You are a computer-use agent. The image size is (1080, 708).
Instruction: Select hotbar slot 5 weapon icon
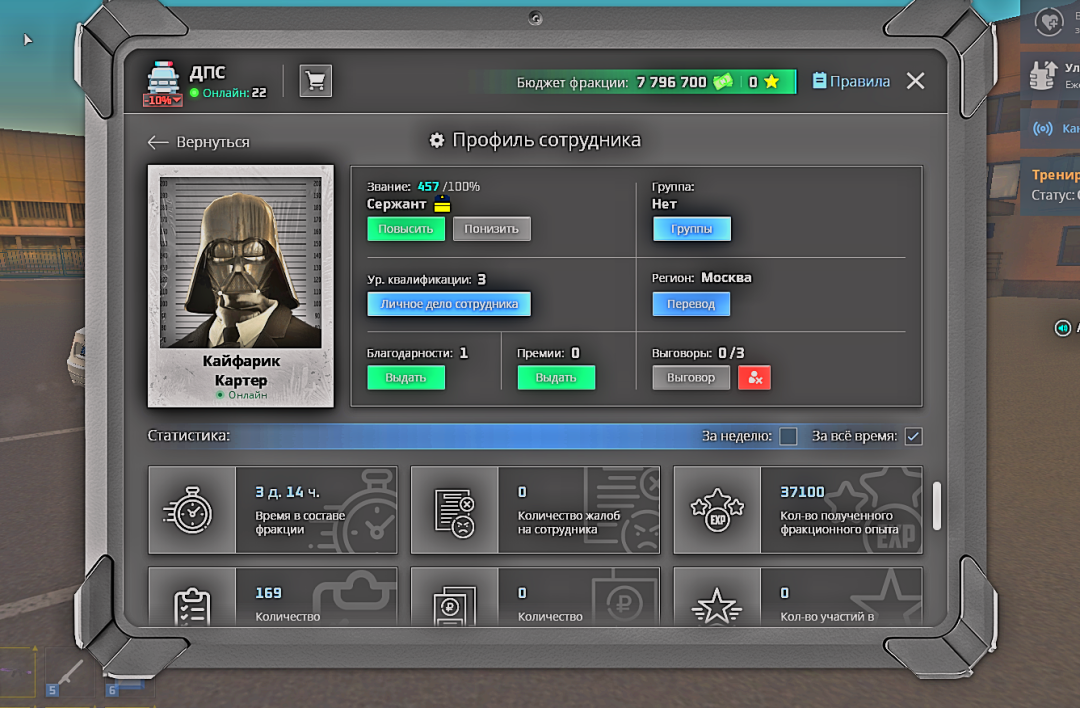coord(69,673)
